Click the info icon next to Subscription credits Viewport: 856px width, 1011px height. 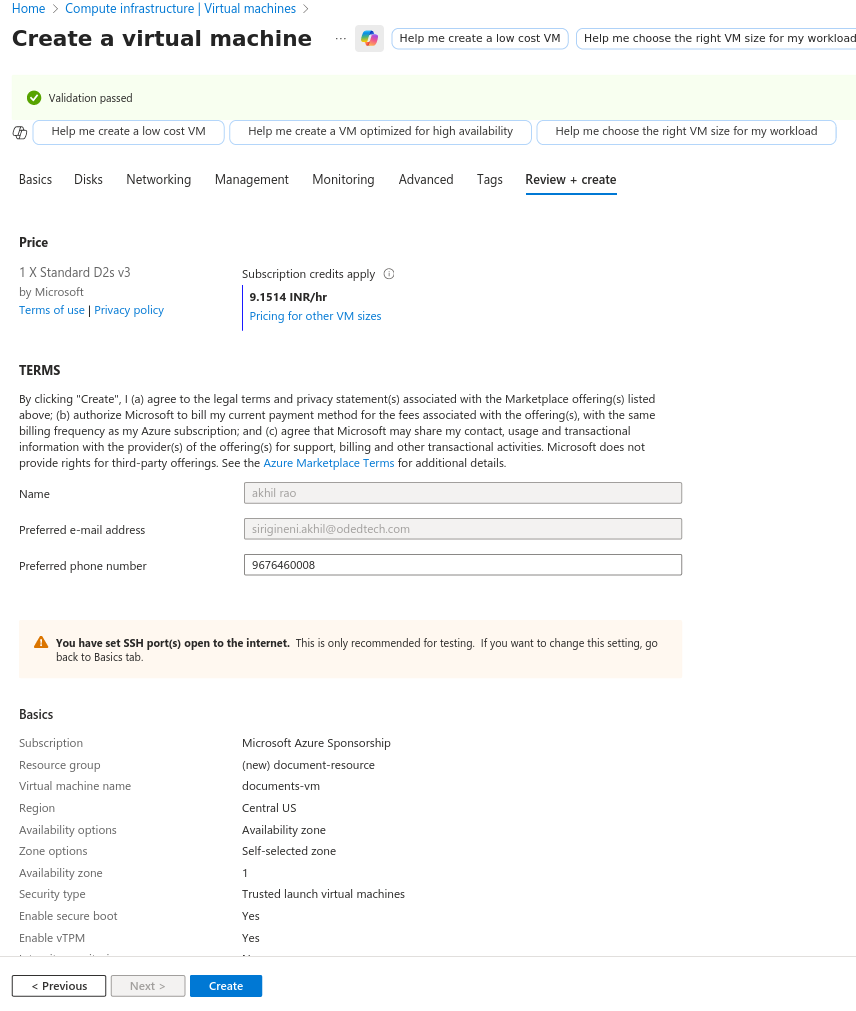(x=389, y=274)
